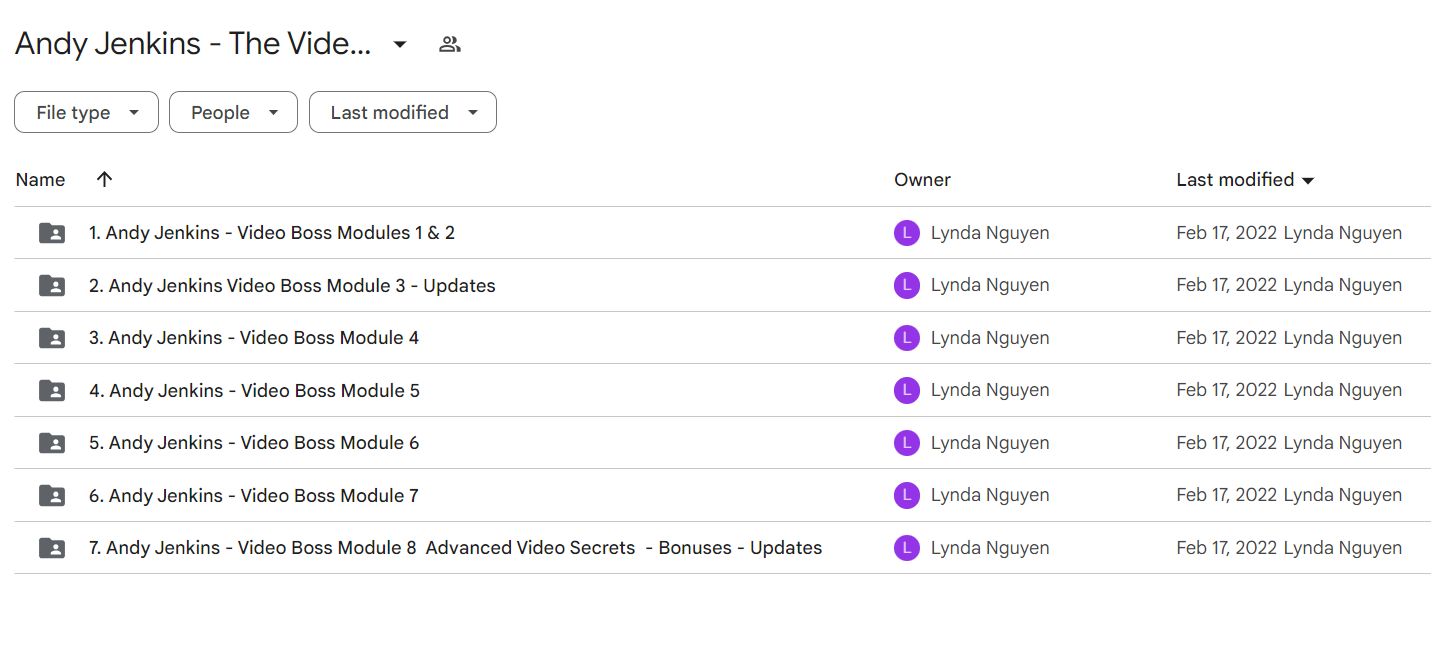Open the File type filter

point(86,112)
